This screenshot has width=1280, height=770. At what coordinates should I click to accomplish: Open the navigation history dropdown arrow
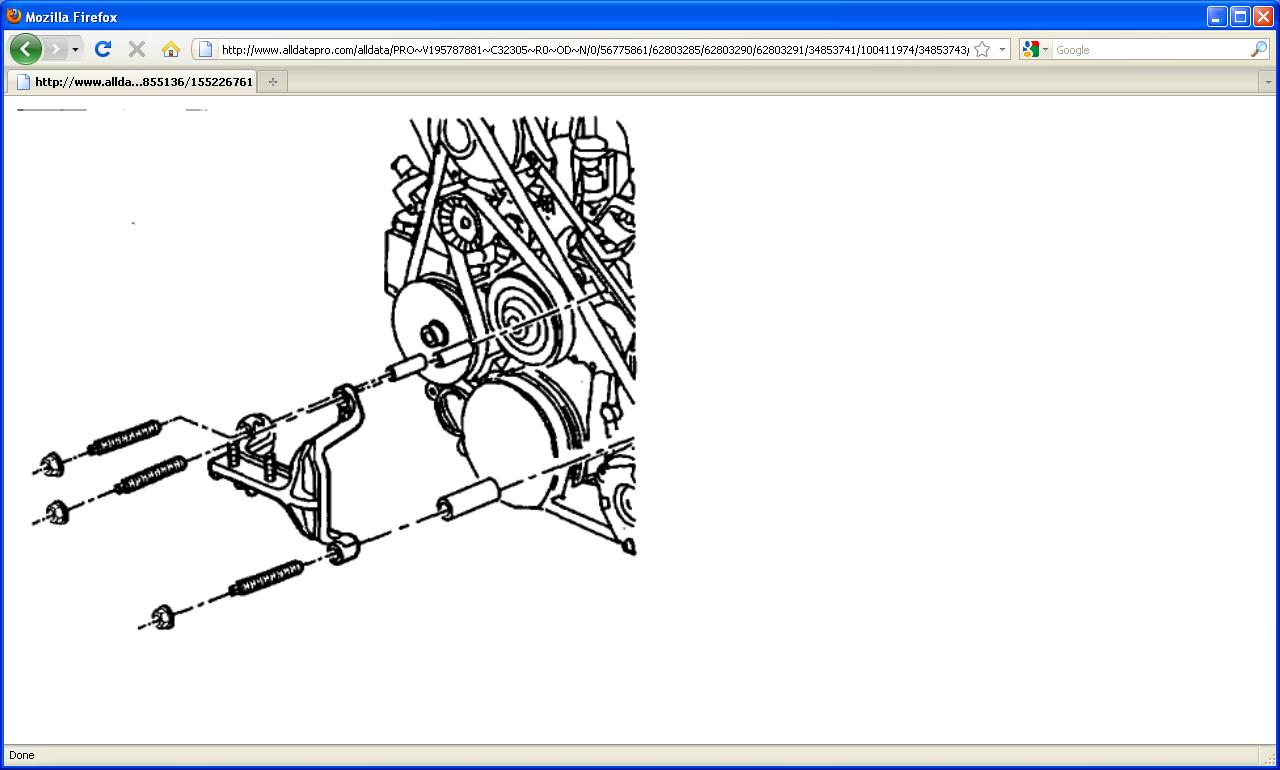point(75,49)
